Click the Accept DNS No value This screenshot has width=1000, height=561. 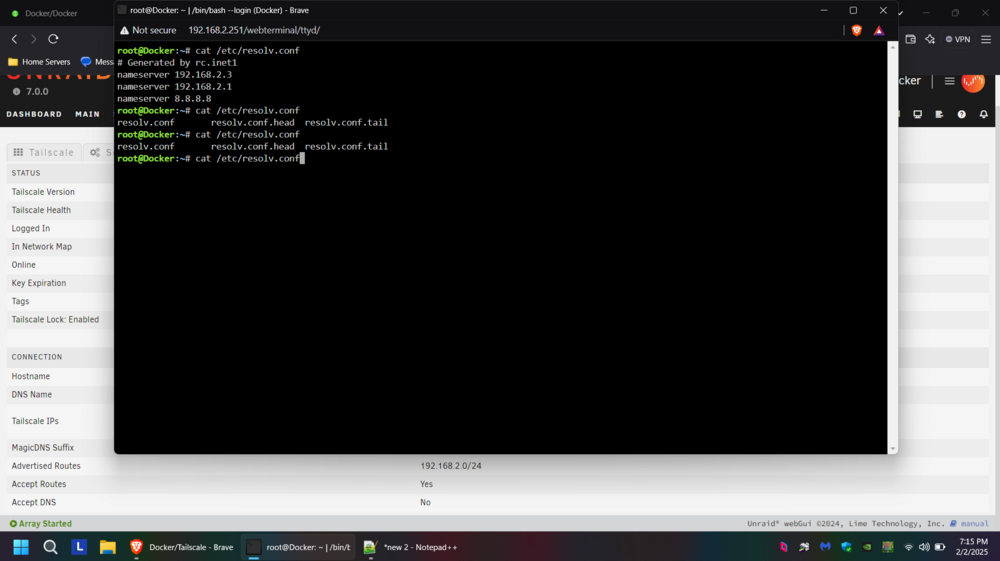pos(425,502)
